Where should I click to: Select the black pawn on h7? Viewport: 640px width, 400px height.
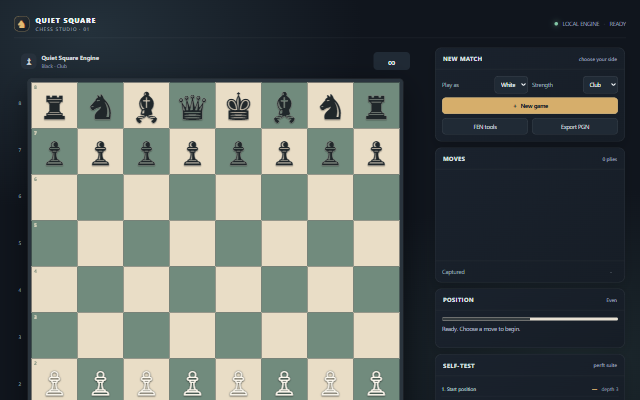click(376, 153)
